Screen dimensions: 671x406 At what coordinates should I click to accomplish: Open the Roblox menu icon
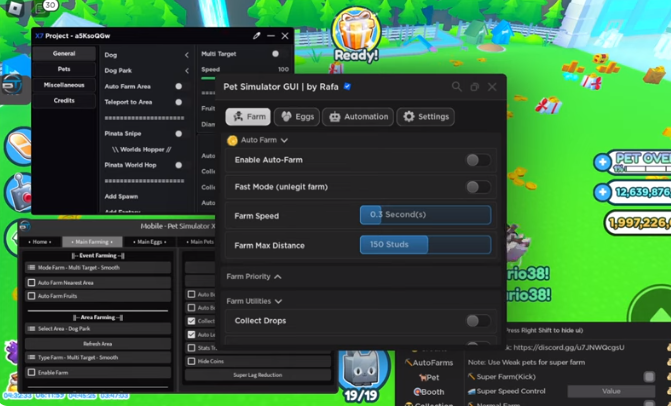pyautogui.click(x=16, y=9)
